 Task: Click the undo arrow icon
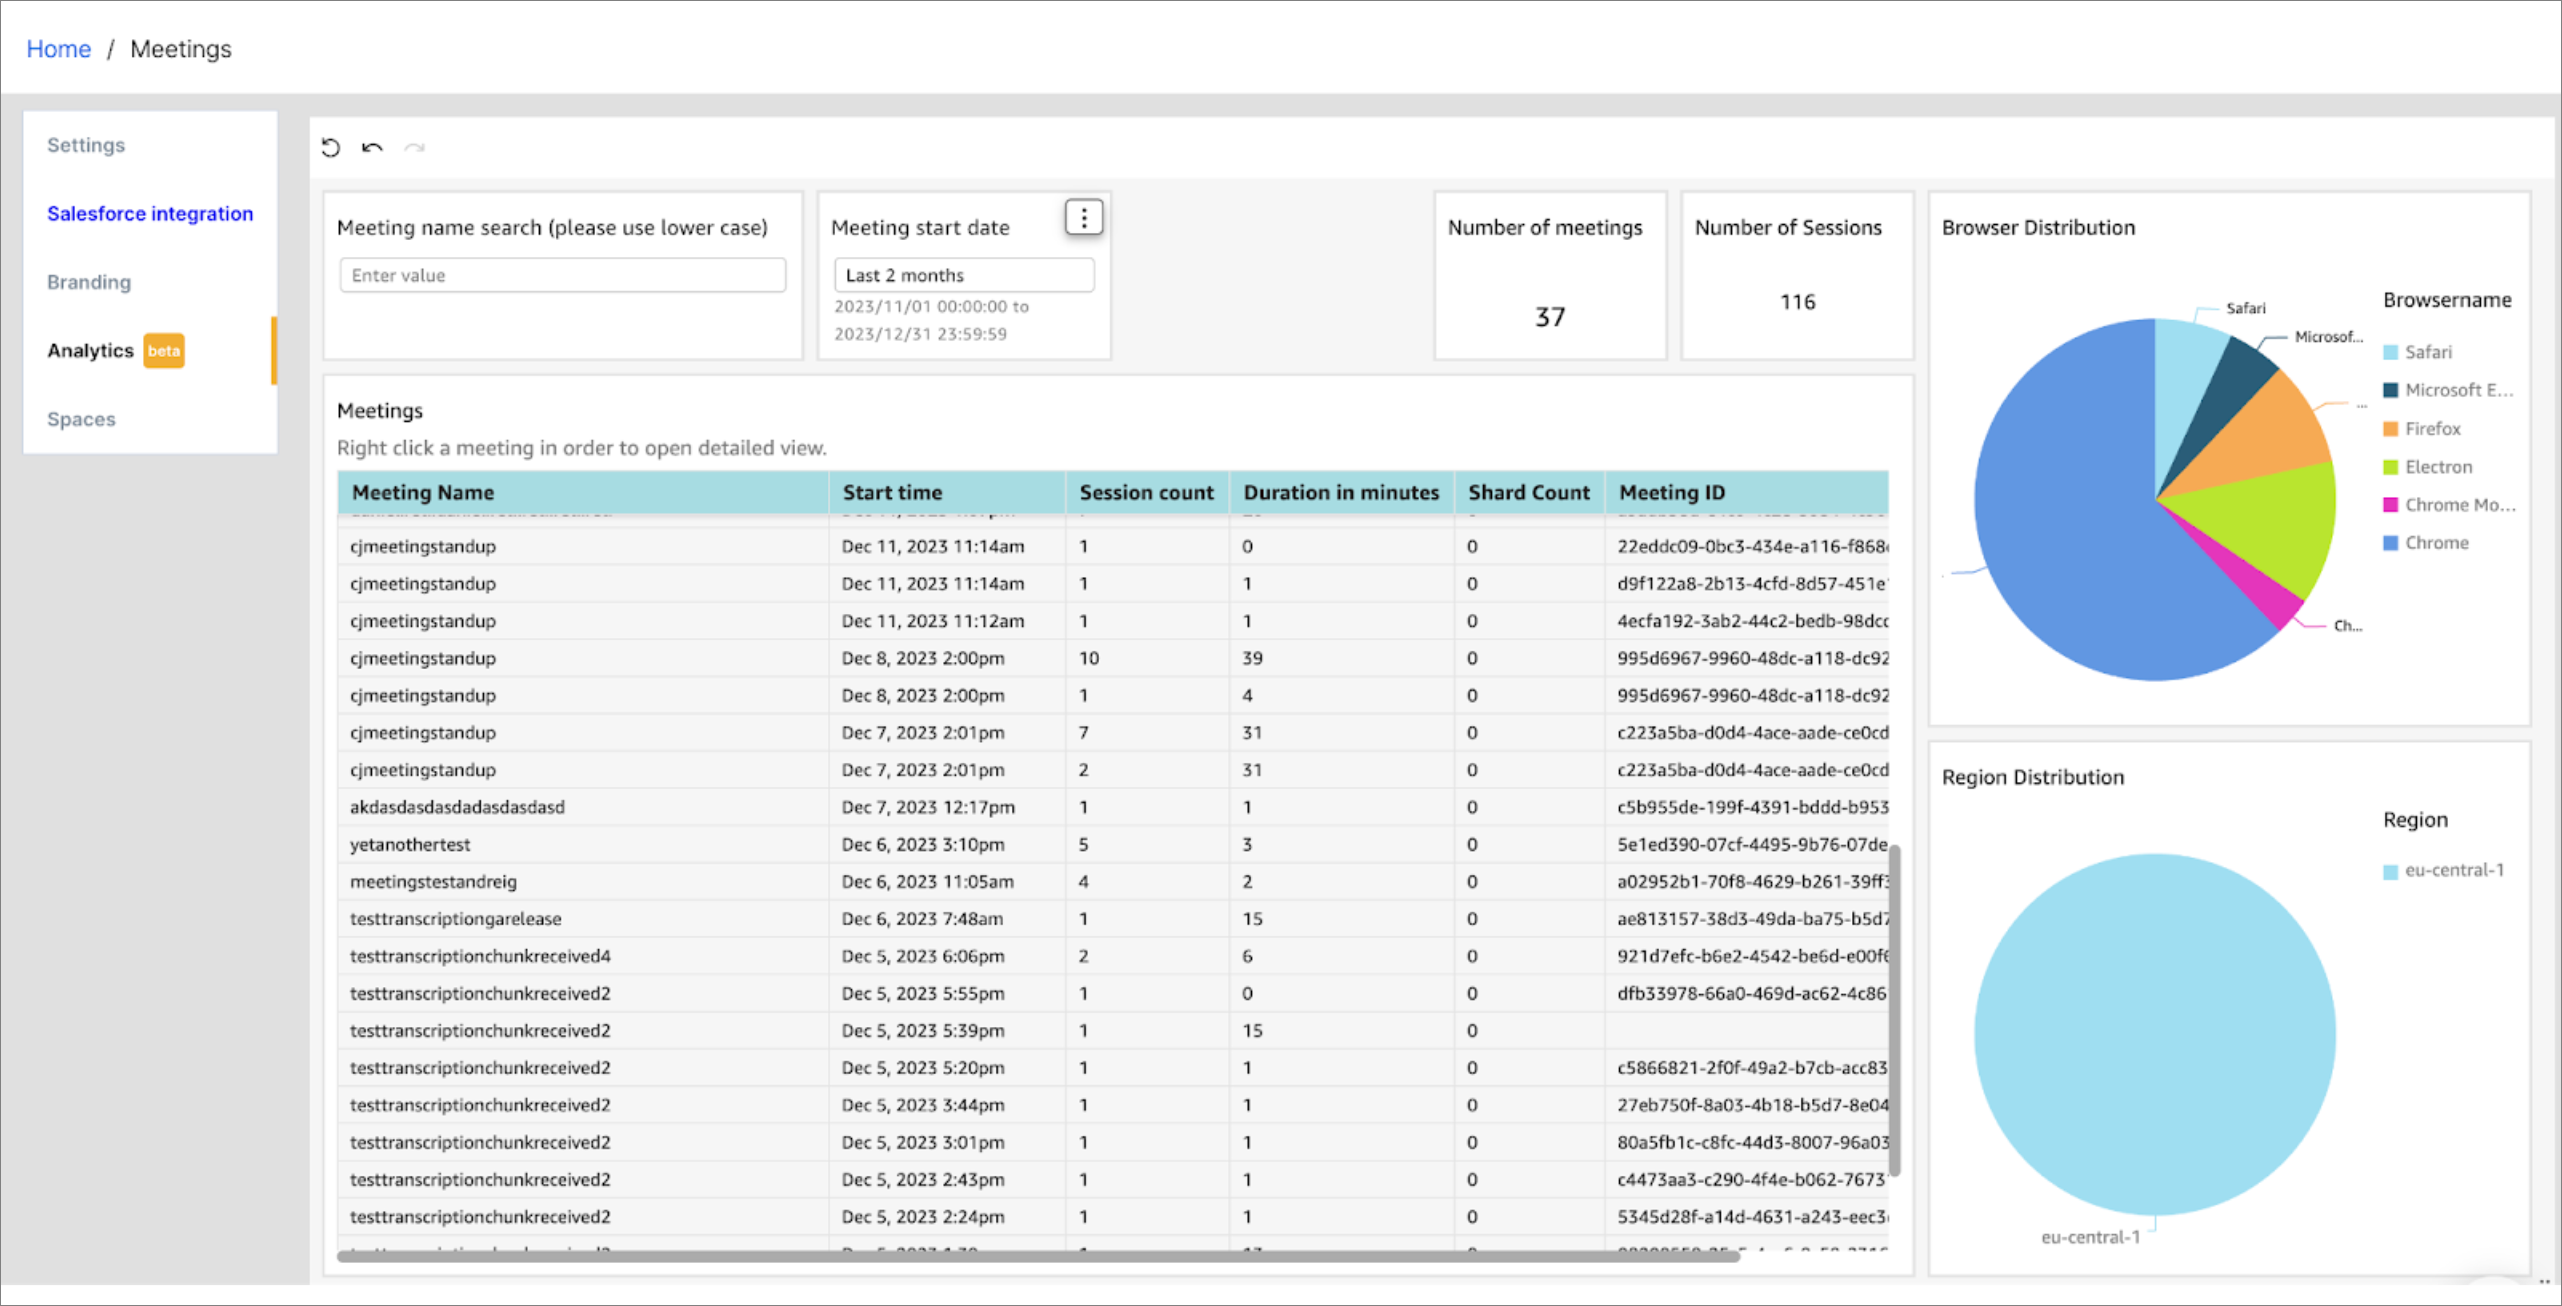pyautogui.click(x=372, y=148)
